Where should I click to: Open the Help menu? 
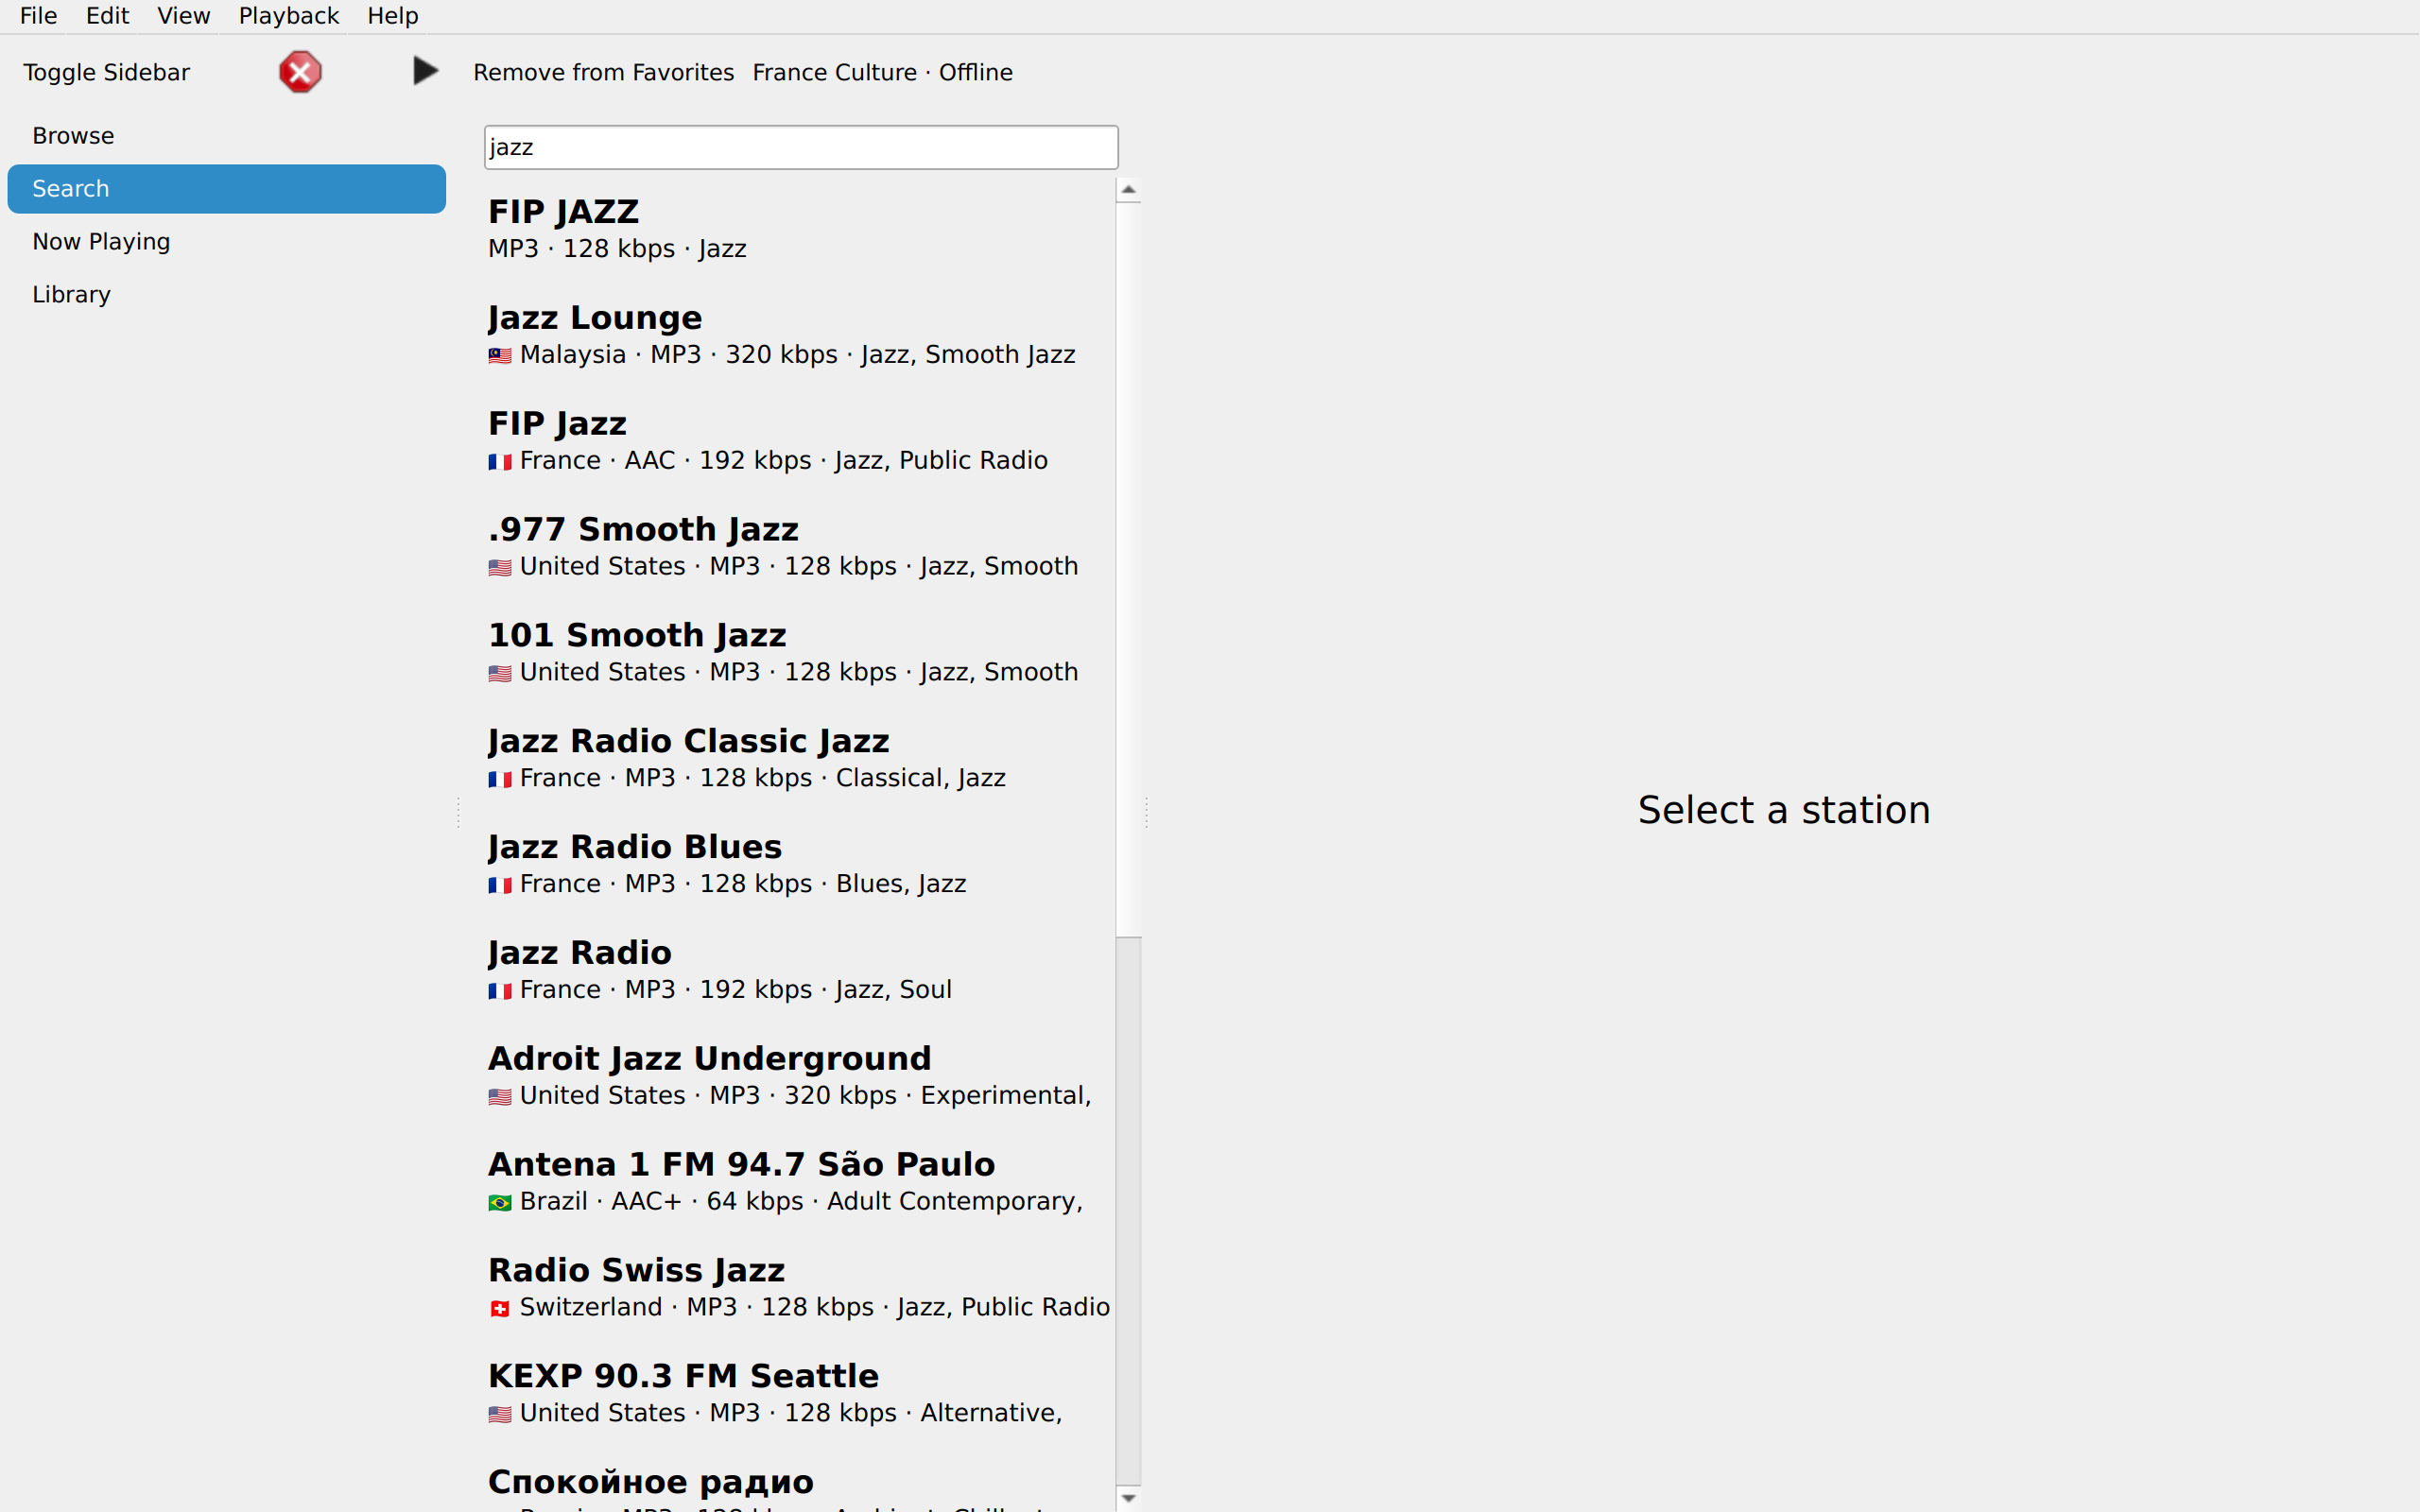(x=392, y=16)
